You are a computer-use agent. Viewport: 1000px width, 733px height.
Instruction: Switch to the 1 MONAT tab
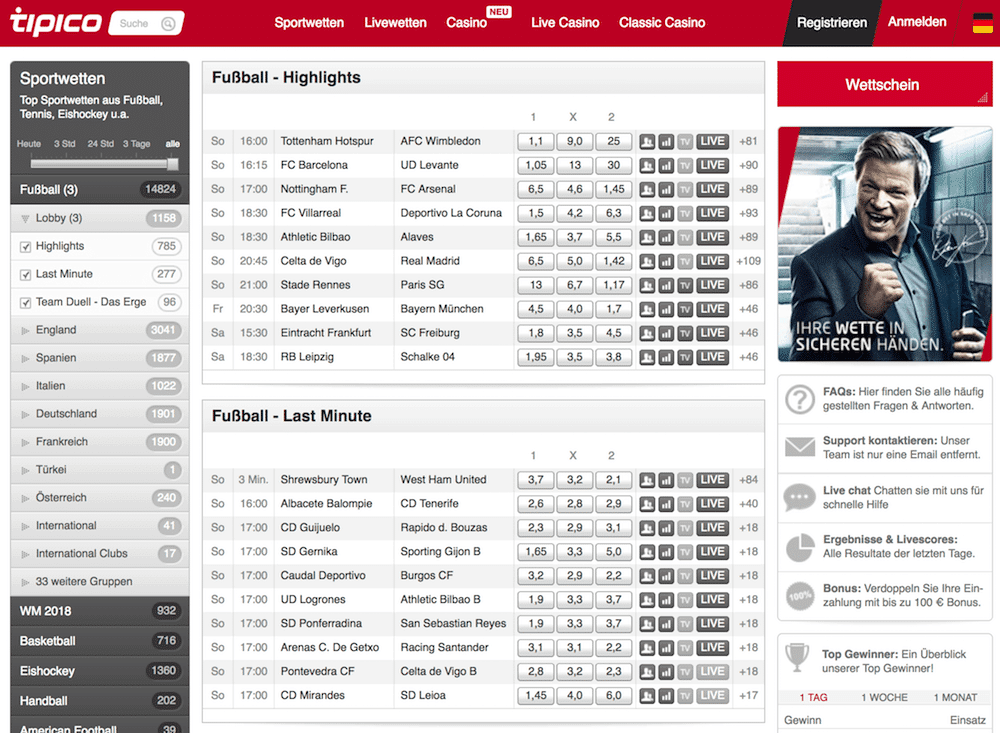(x=955, y=697)
